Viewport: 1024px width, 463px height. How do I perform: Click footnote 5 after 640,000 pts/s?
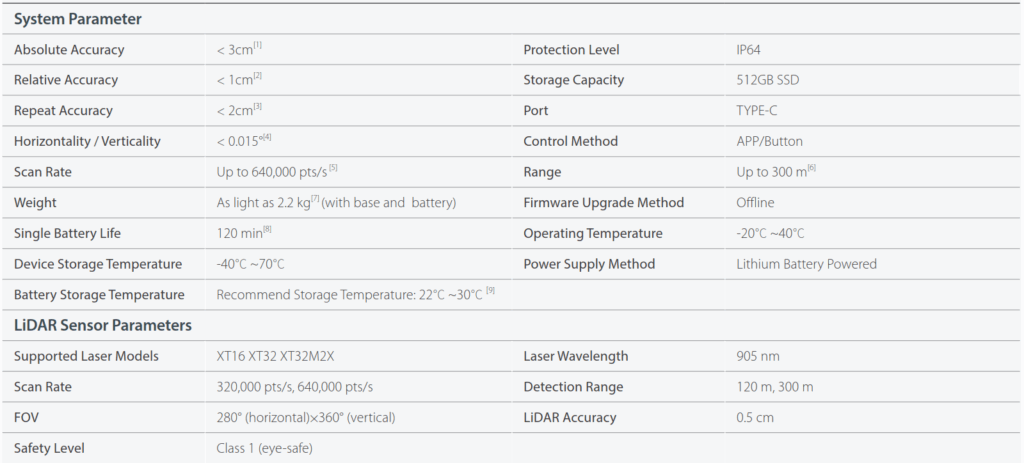pyautogui.click(x=333, y=168)
